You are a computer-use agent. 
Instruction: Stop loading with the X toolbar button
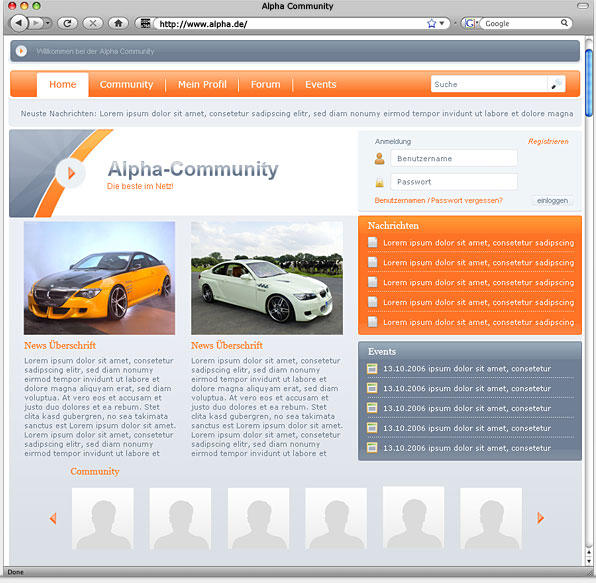[92, 24]
